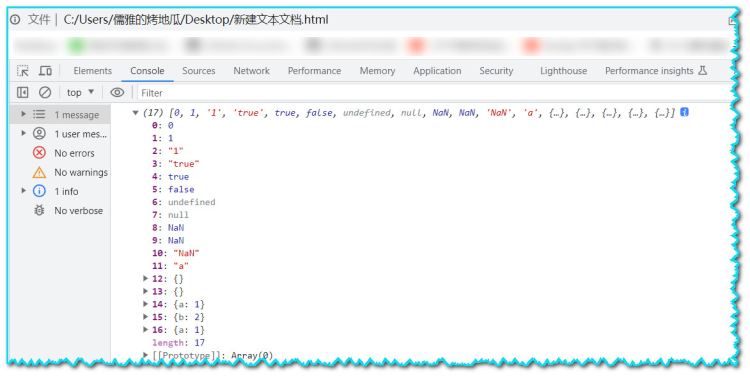This screenshot has width=750, height=377.
Task: Click array entry 10: "NaN"
Action: click(176, 253)
